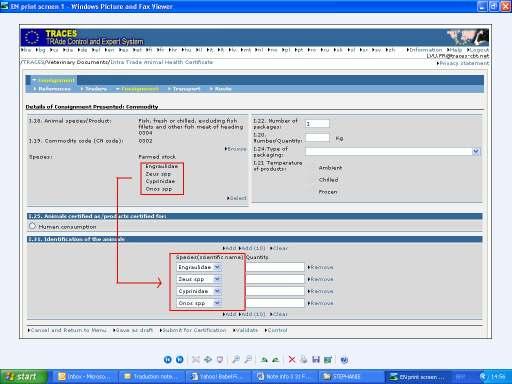The image size is (512, 384).
Task: Switch to the Yahoo! Babel Fish taskbar item
Action: point(219,377)
